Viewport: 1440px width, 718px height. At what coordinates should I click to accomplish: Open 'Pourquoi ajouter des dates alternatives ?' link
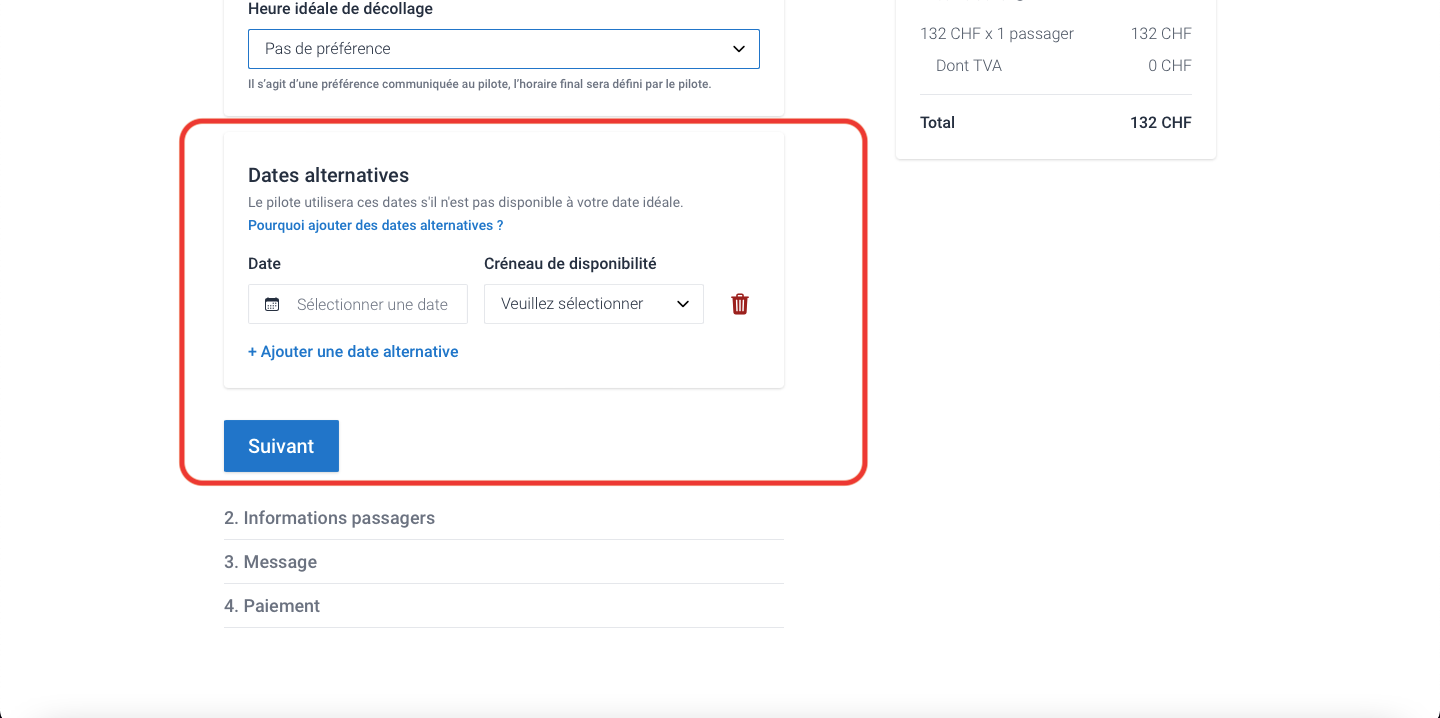click(376, 225)
